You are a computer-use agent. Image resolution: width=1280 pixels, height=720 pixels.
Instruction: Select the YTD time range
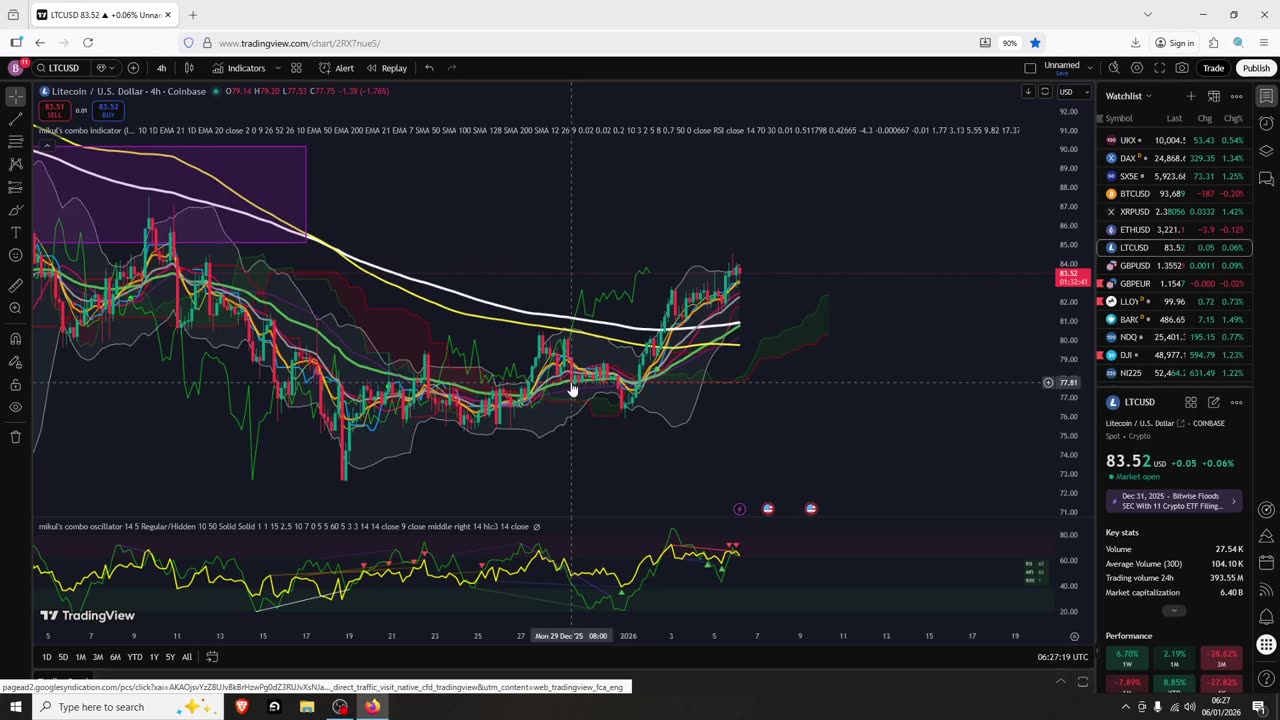pyautogui.click(x=134, y=657)
